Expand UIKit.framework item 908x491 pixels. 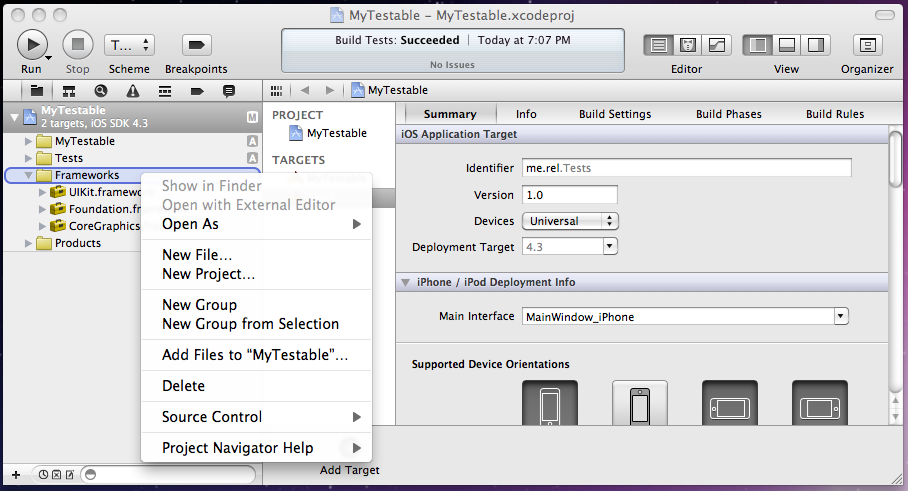coord(42,192)
